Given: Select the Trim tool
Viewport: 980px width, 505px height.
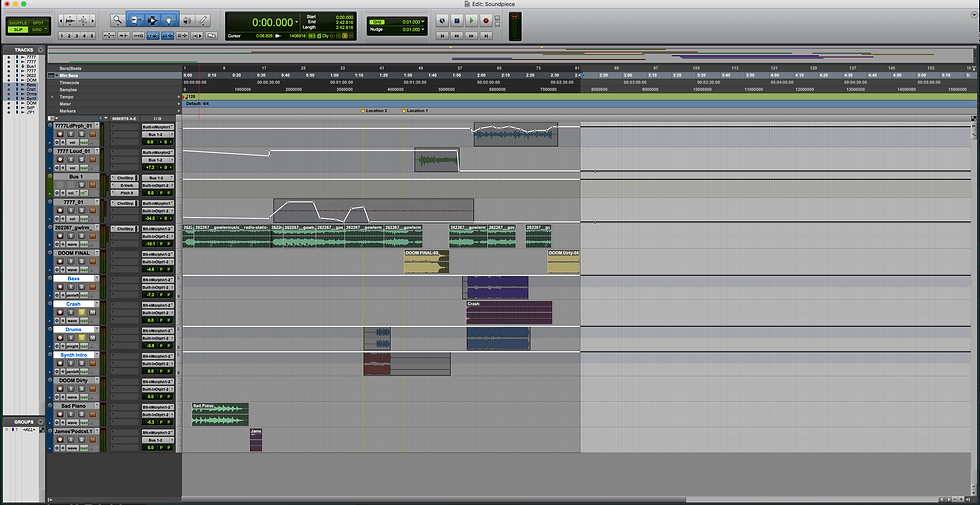Looking at the screenshot, I should pos(136,21).
